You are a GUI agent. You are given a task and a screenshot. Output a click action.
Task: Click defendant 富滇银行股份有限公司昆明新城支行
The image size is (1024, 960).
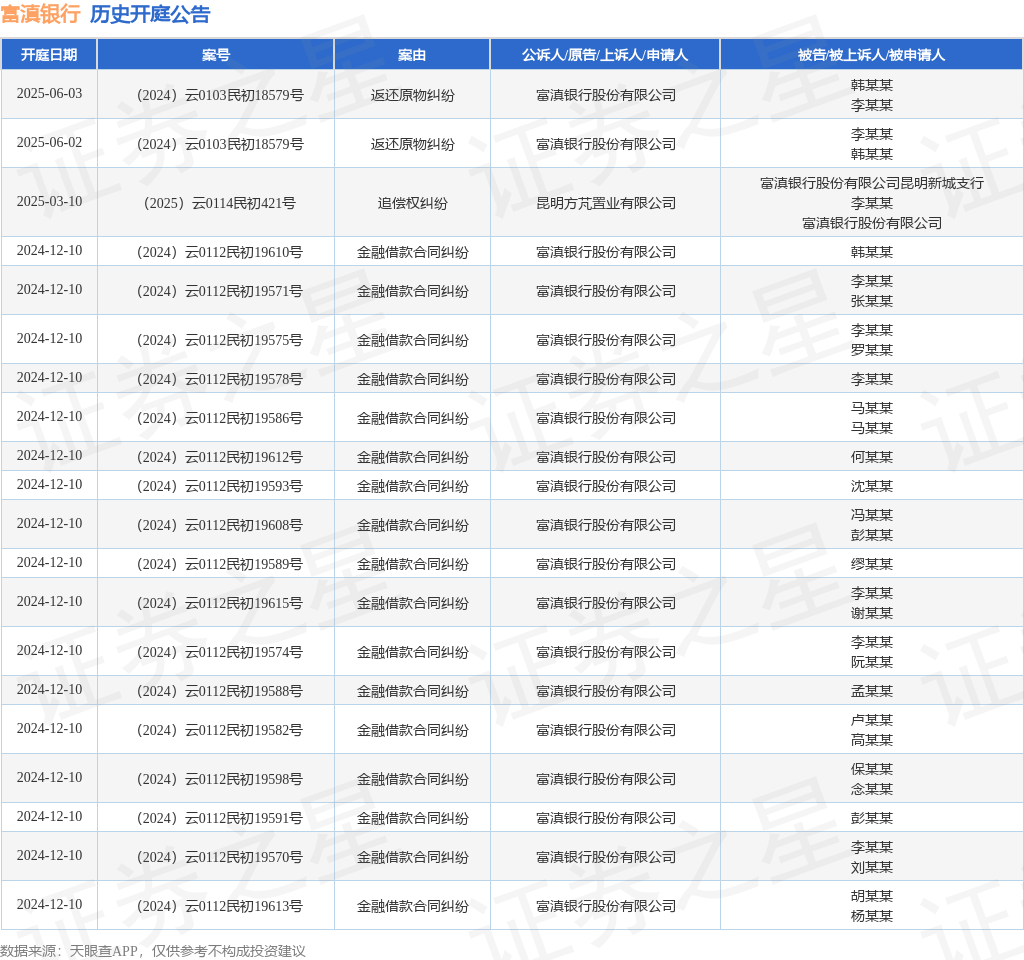(x=872, y=184)
